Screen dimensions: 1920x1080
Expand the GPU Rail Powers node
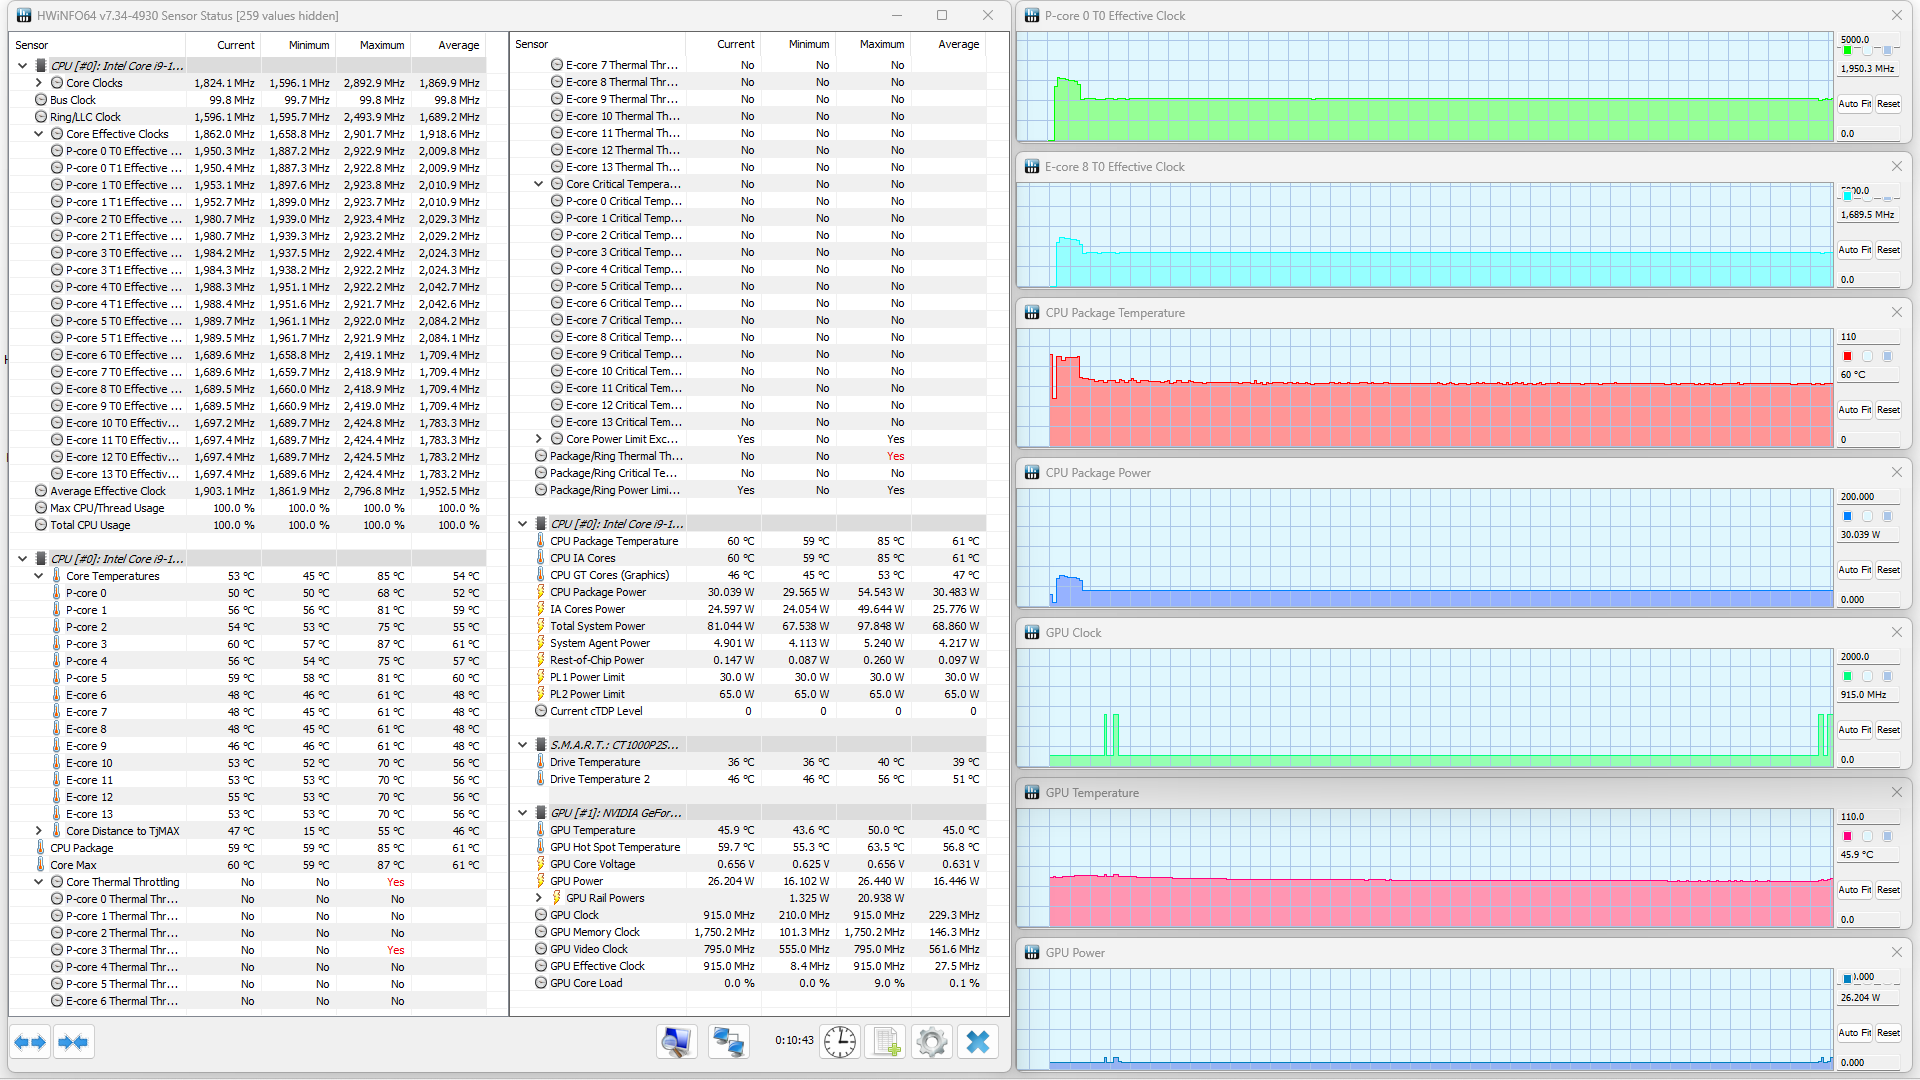pyautogui.click(x=539, y=898)
